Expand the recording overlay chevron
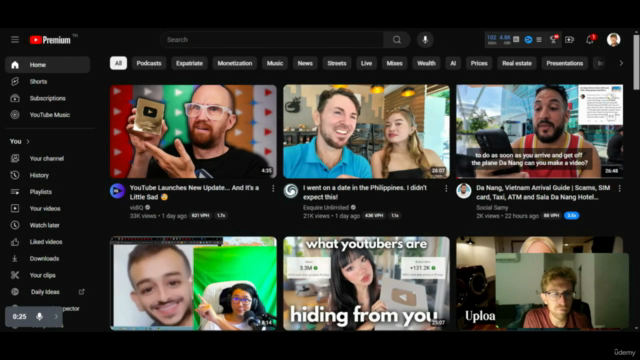Screen dimensions: 640x360 point(56,317)
